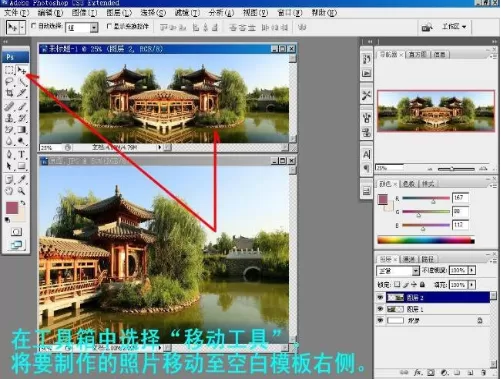Select the Blur tool
The height and width of the screenshot is (379, 501).
click(9, 141)
